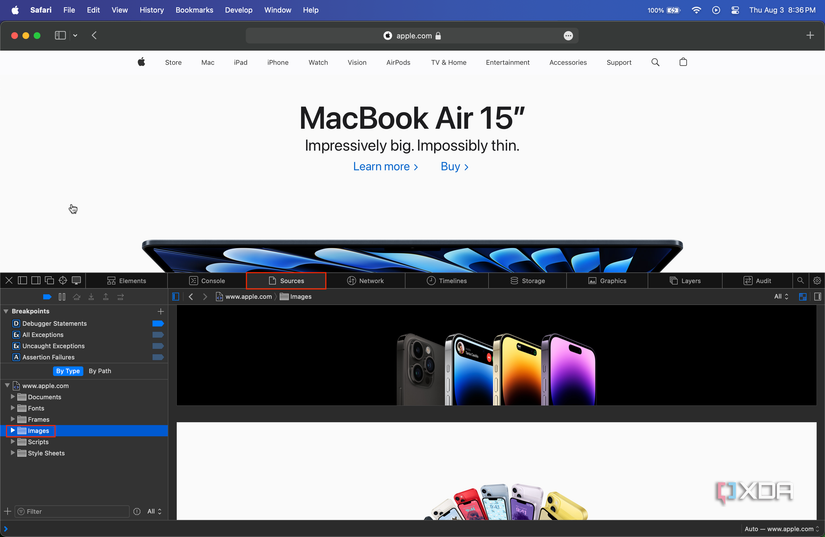Toggle All Exceptions breakpoint
This screenshot has width=825, height=537.
158,335
